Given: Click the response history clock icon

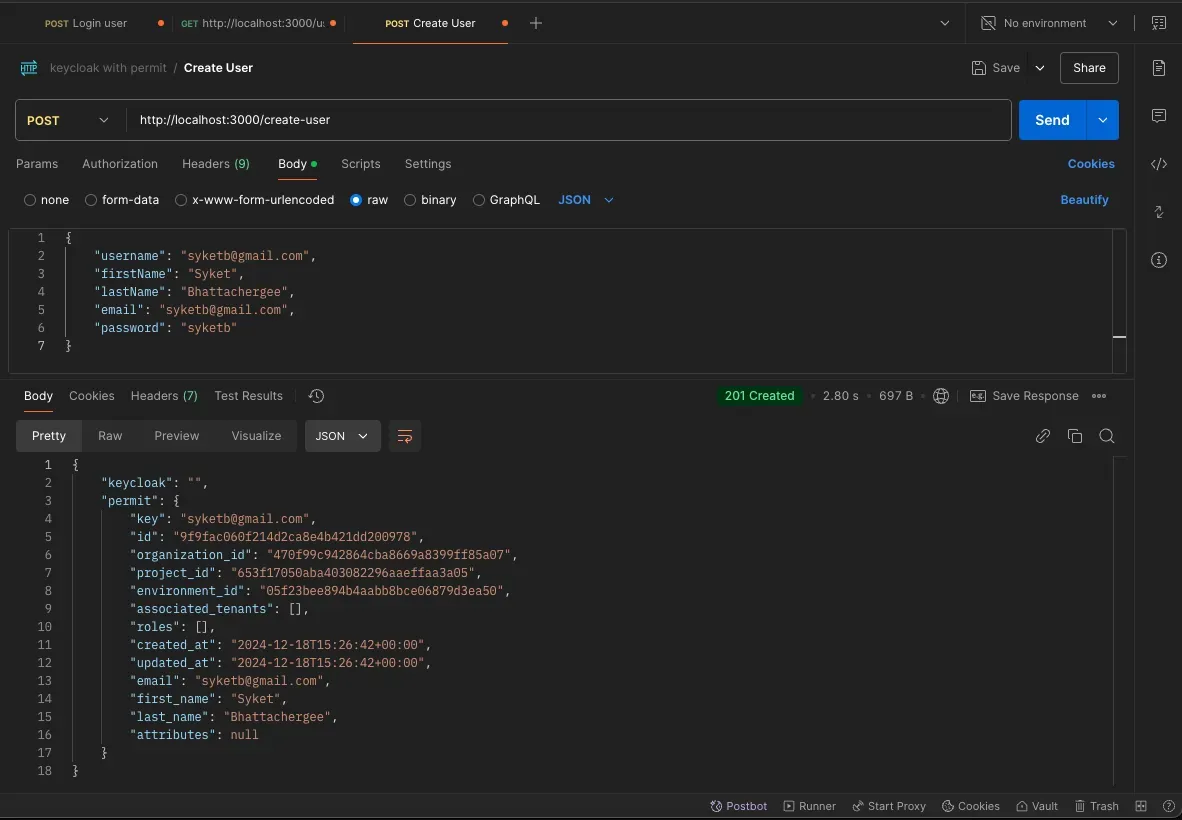Looking at the screenshot, I should click(x=316, y=396).
